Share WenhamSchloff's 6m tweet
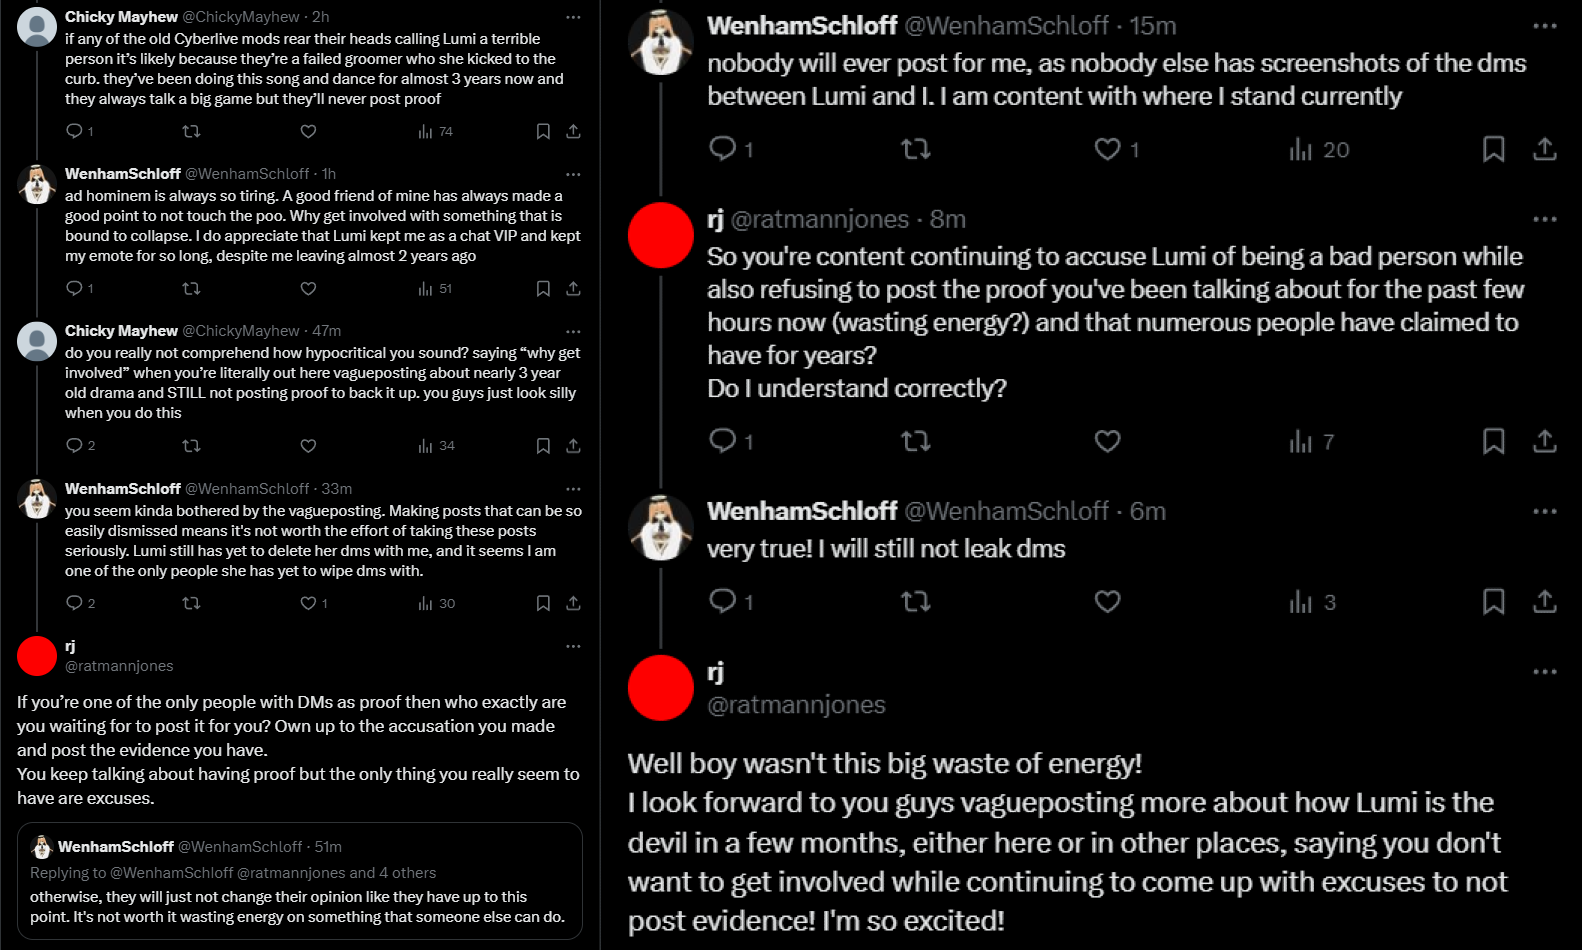The image size is (1582, 950). (1544, 601)
